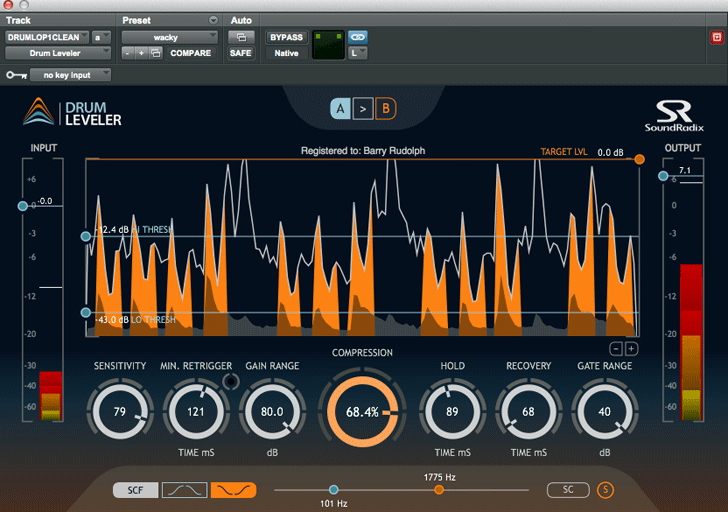Click the 101 Hz filter handle
The width and height of the screenshot is (728, 512).
pos(333,490)
